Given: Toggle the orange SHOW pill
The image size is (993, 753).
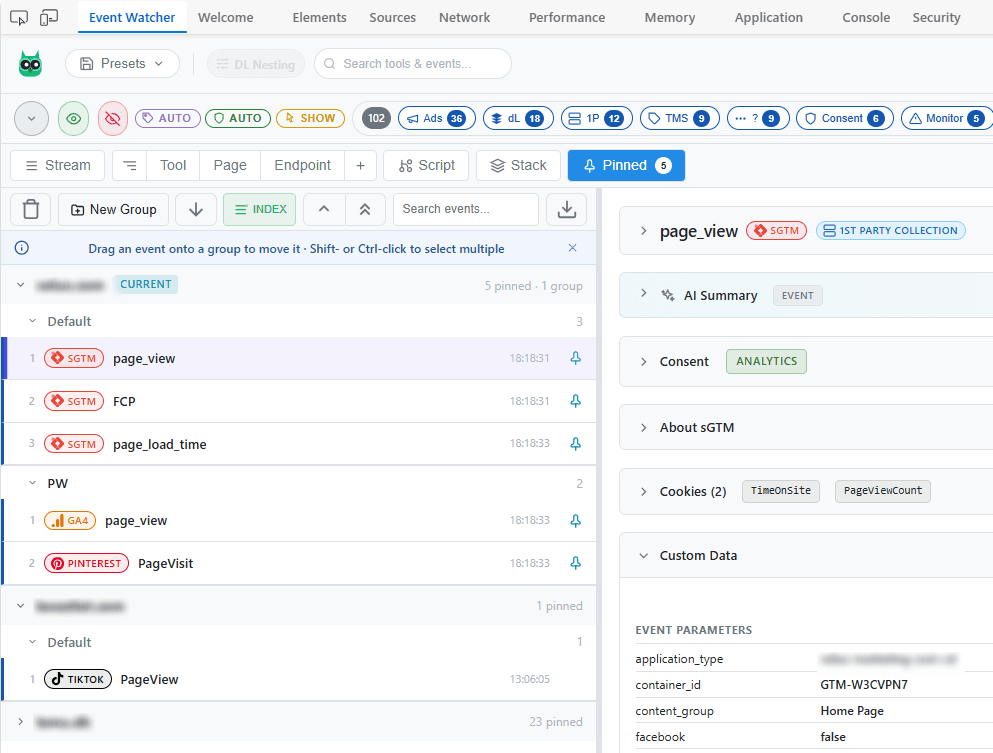Looking at the screenshot, I should tap(310, 118).
